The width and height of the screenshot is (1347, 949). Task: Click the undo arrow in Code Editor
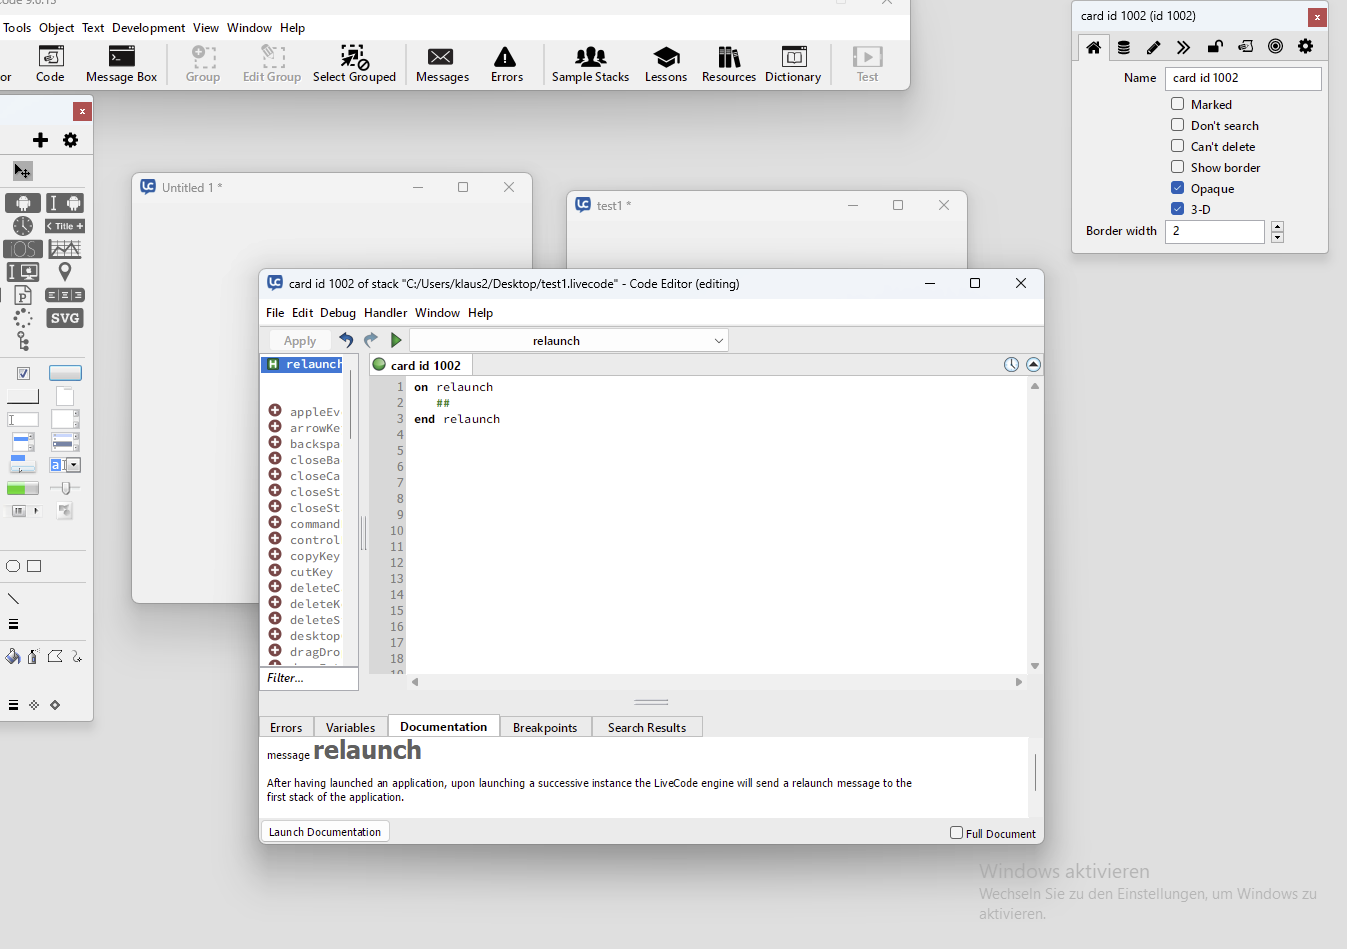[x=346, y=340]
